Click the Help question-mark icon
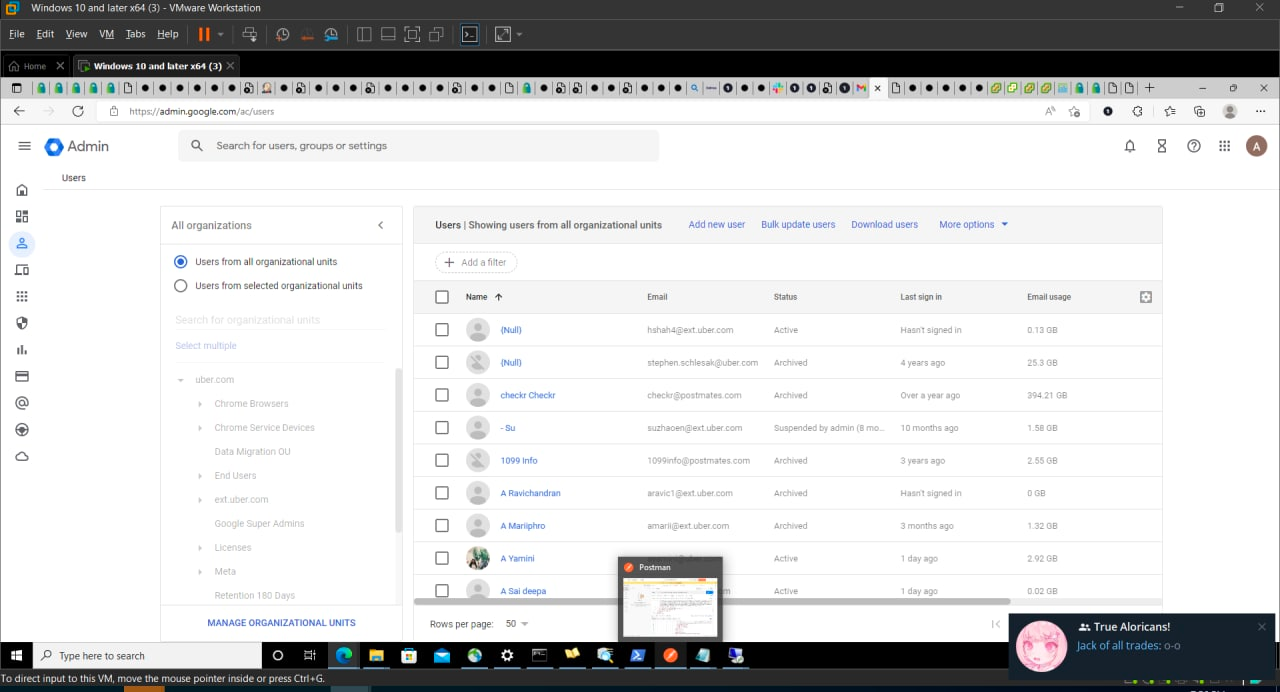 pyautogui.click(x=1193, y=145)
